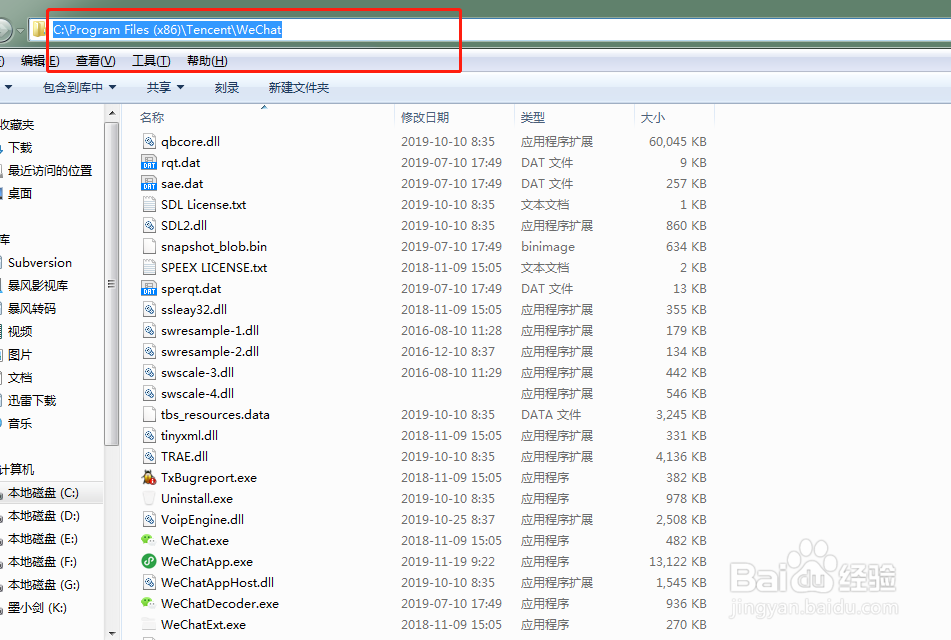Click the Uninstall.exe icon

149,499
